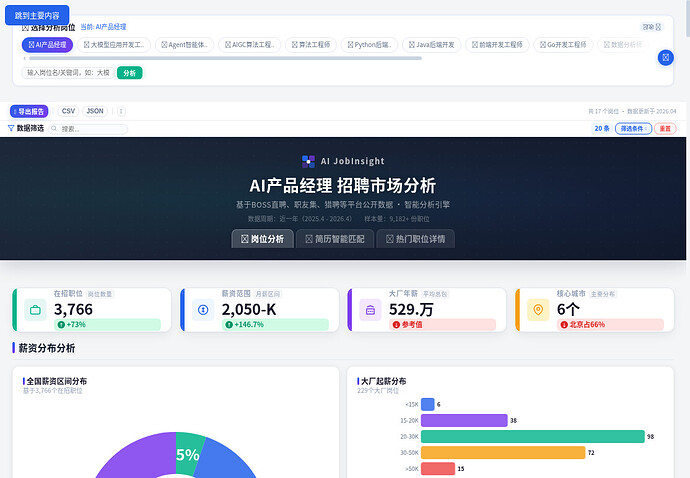
Task: Select the Go开发工程师 job chip
Action: (563, 44)
